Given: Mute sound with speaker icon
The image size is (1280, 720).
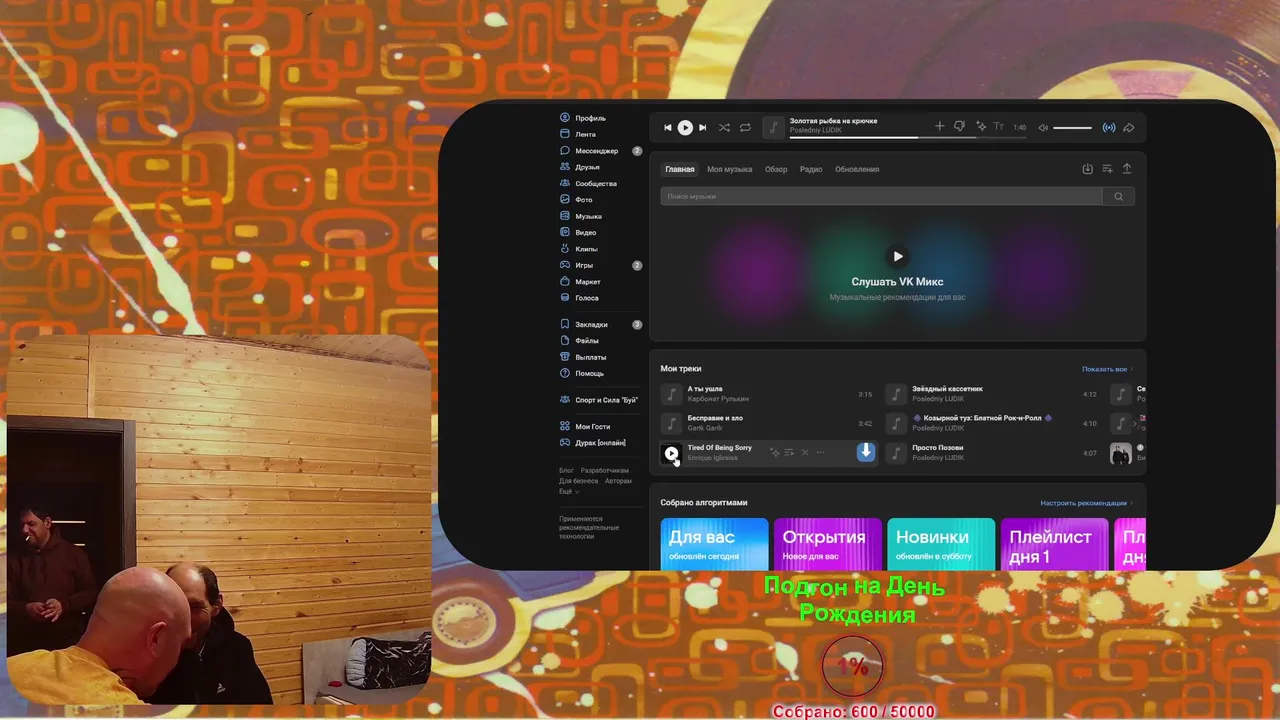Looking at the screenshot, I should 1043,128.
